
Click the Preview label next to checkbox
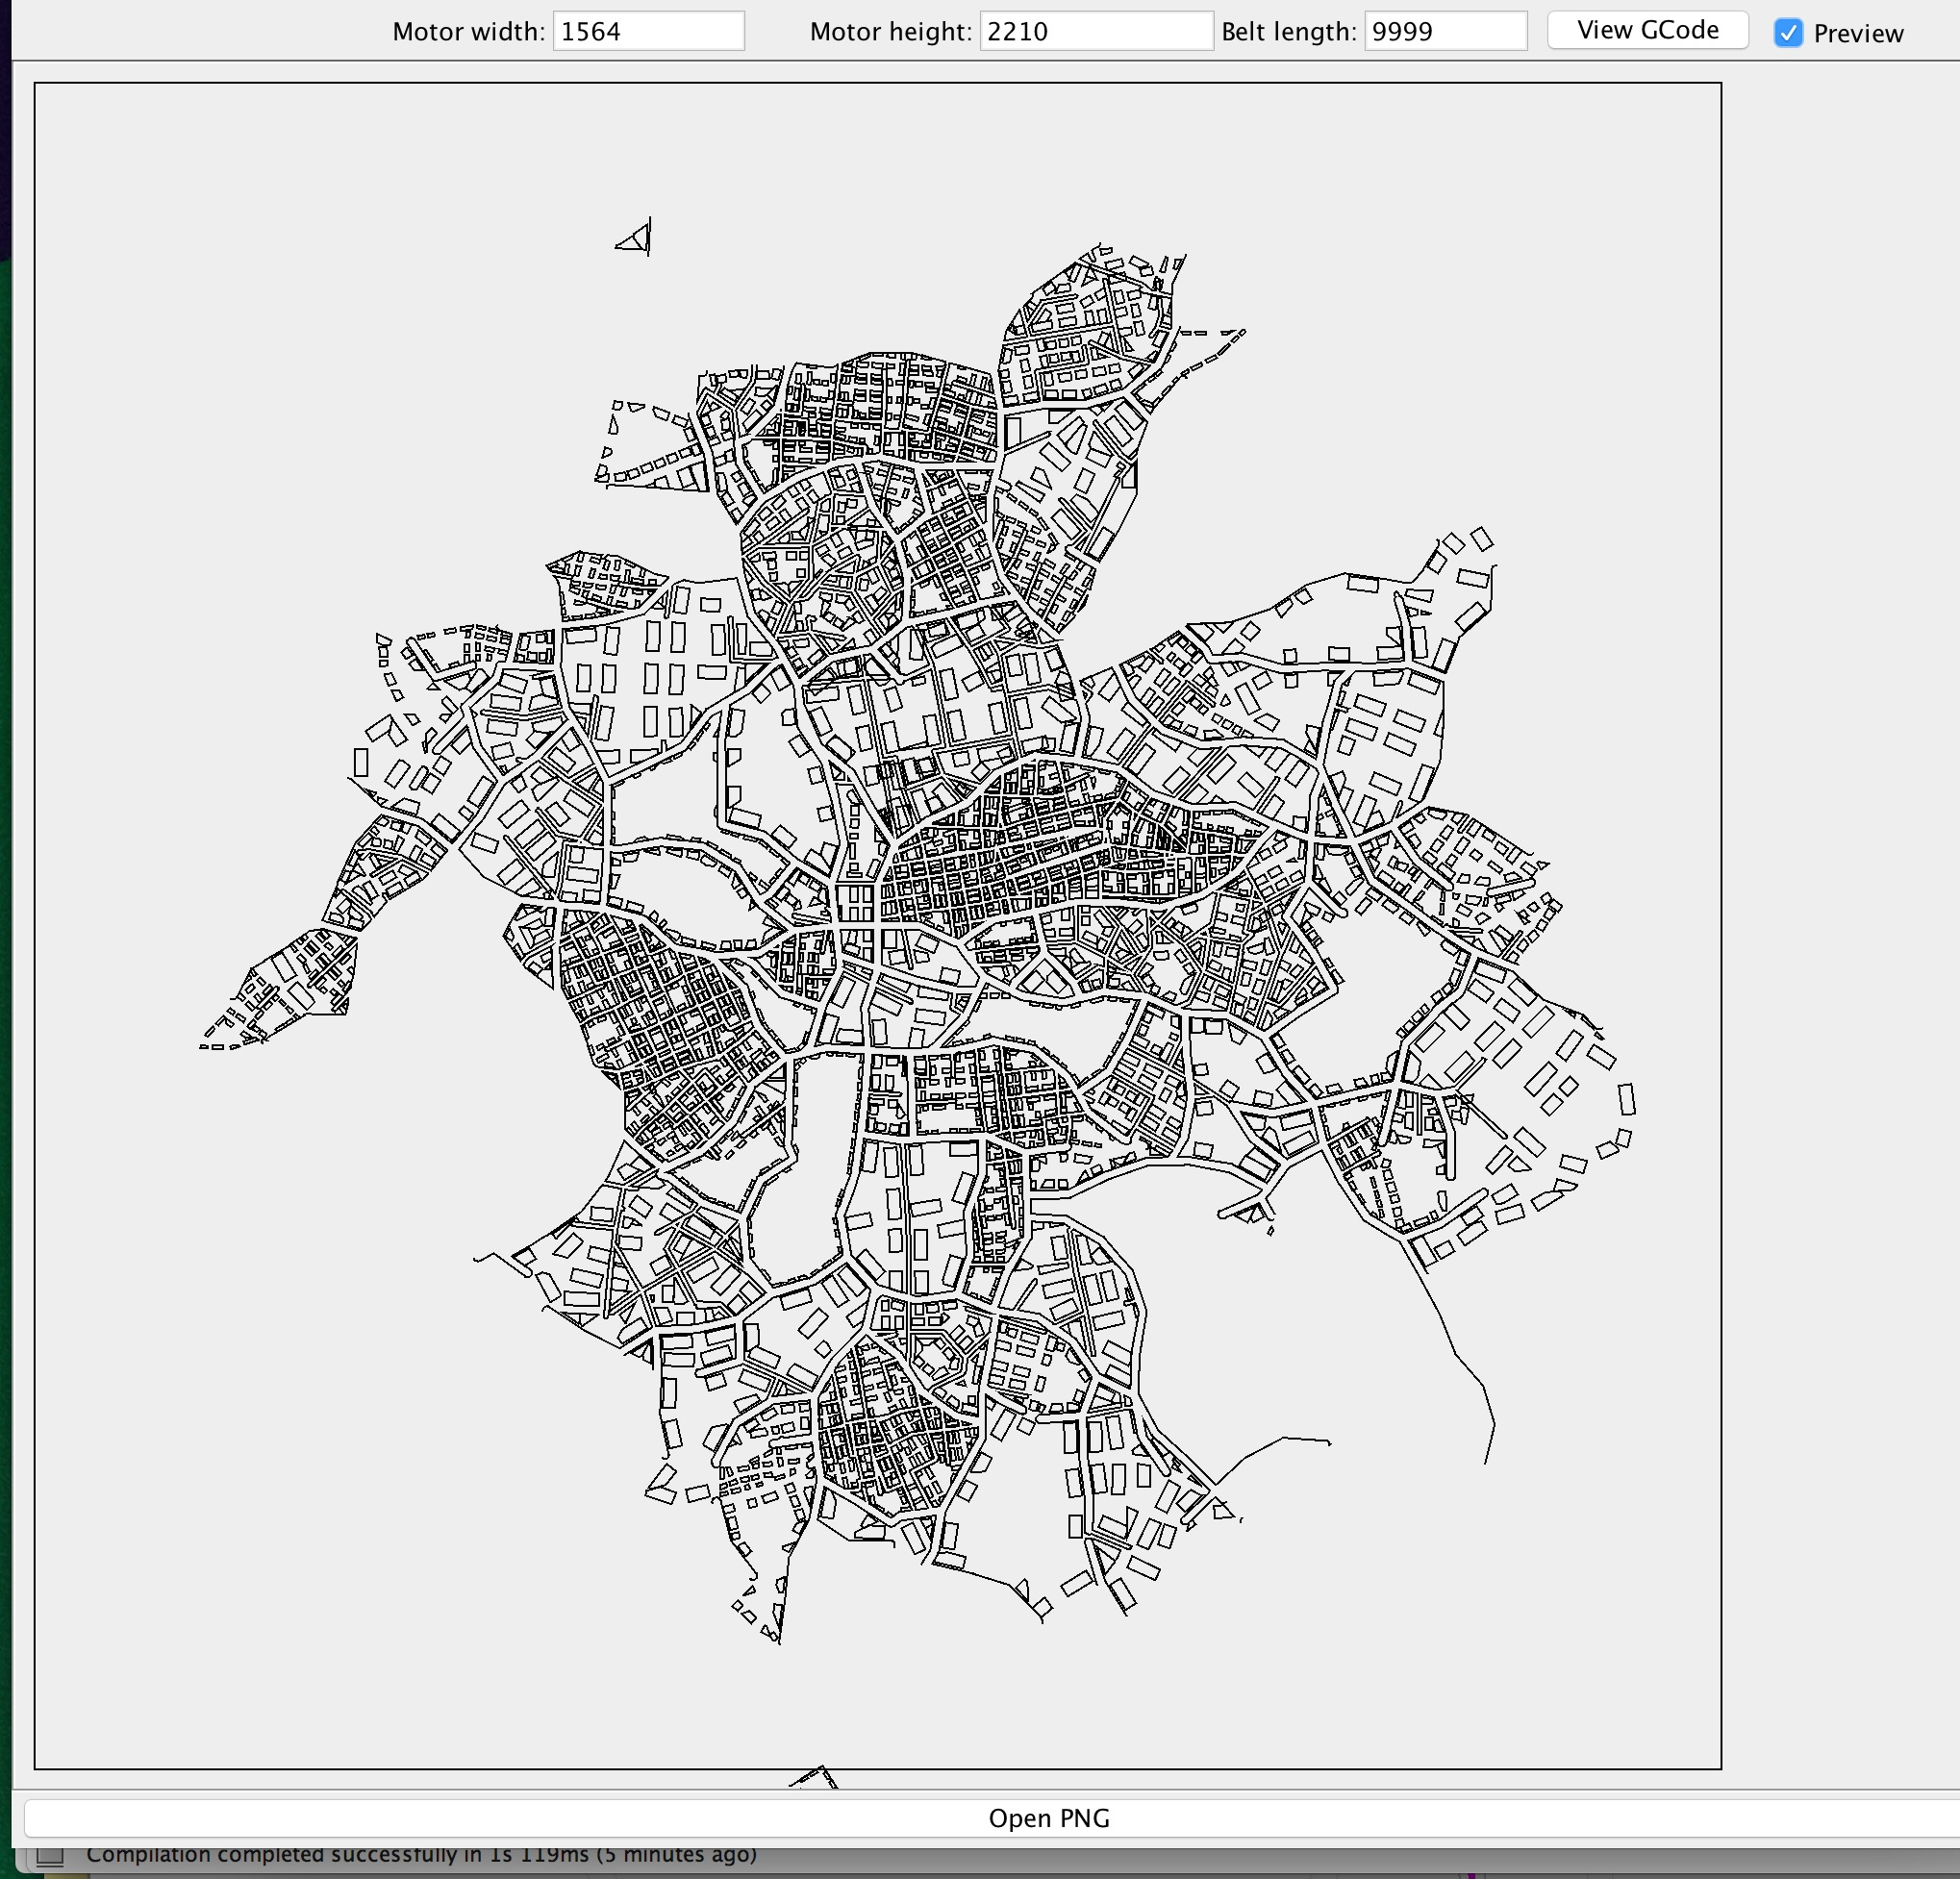coord(1857,34)
